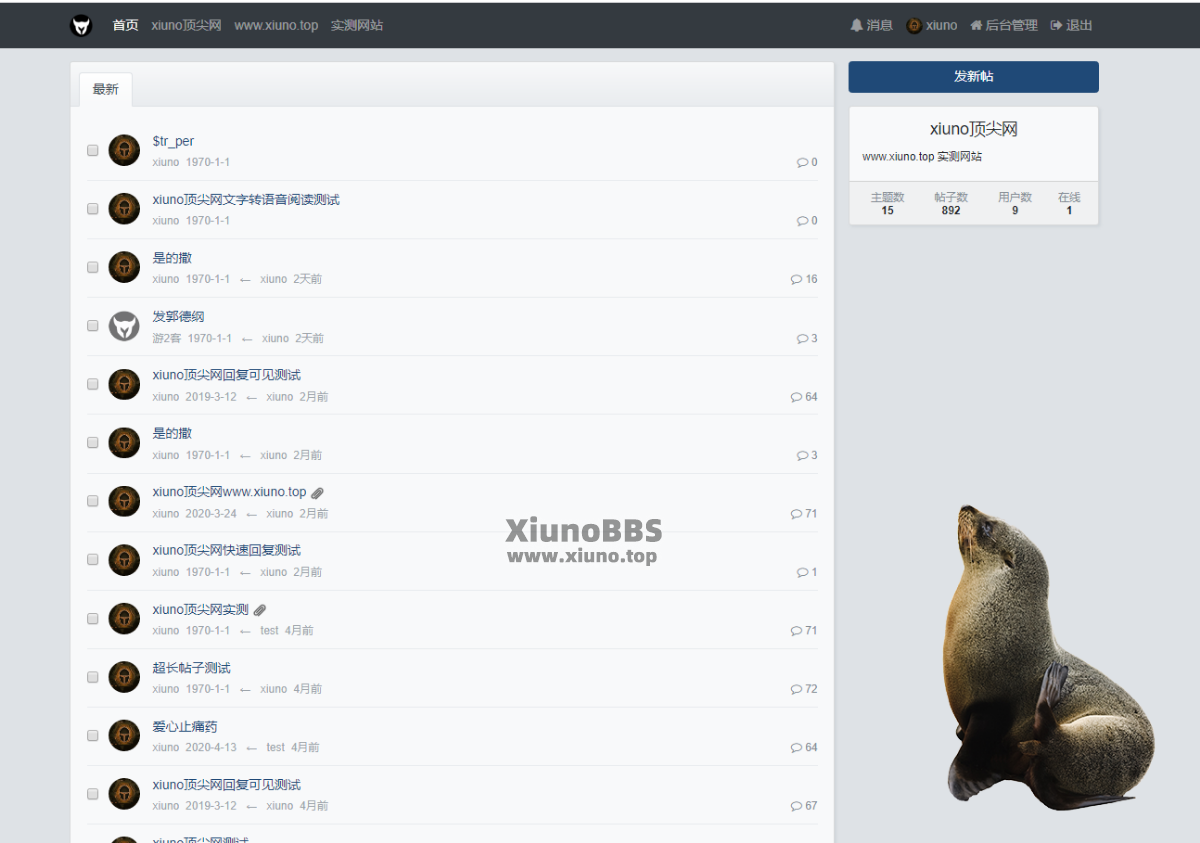Screen dimensions: 1200x843
Task: Open thread xiuno顶尖网快速回复测试
Action: coord(226,551)
